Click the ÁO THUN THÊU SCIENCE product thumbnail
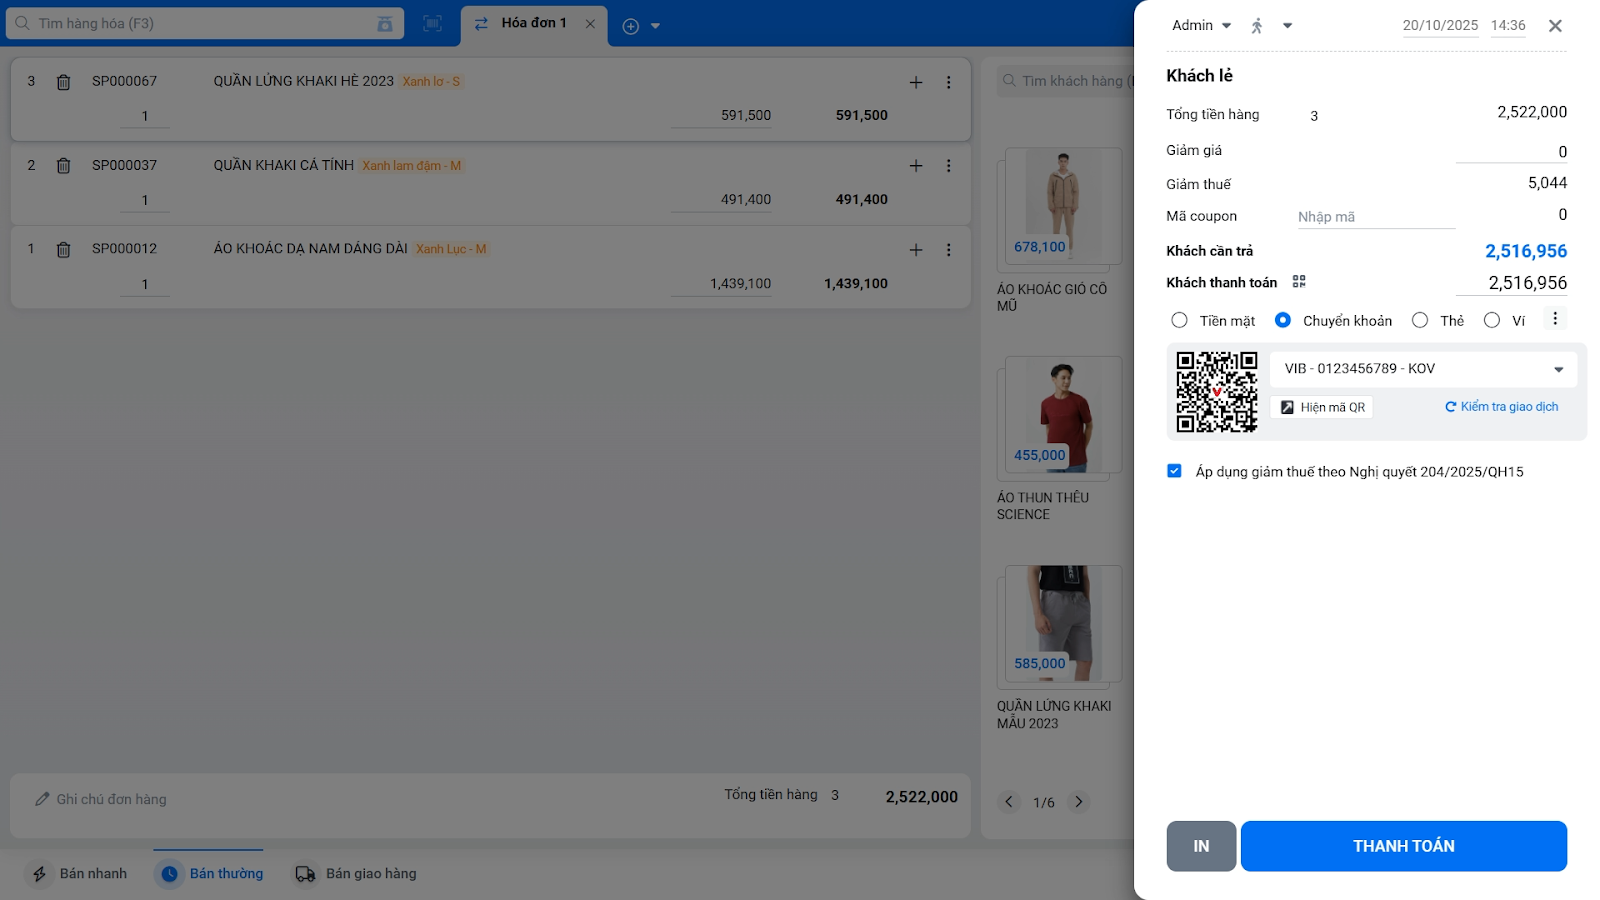This screenshot has height=900, width=1600. click(x=1063, y=414)
